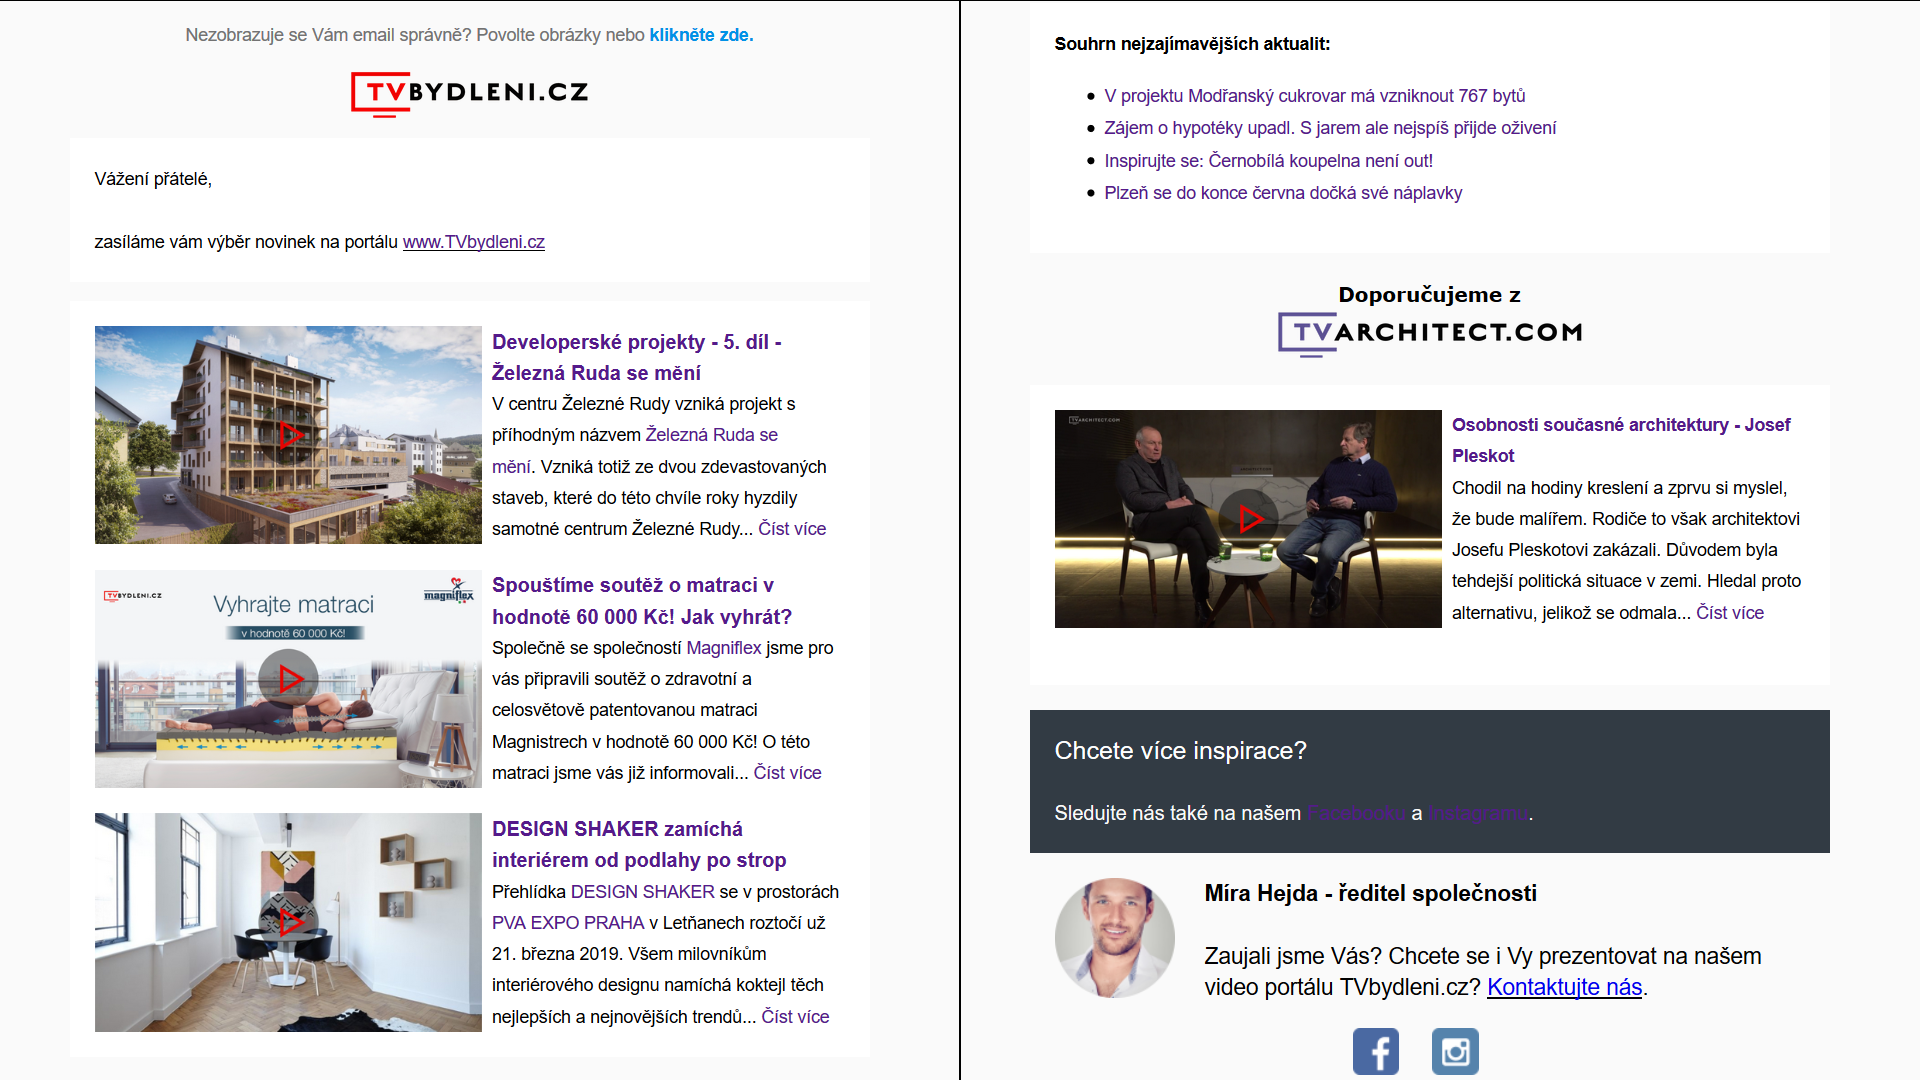Click the Instagram icon at the bottom

pyautogui.click(x=1455, y=1051)
